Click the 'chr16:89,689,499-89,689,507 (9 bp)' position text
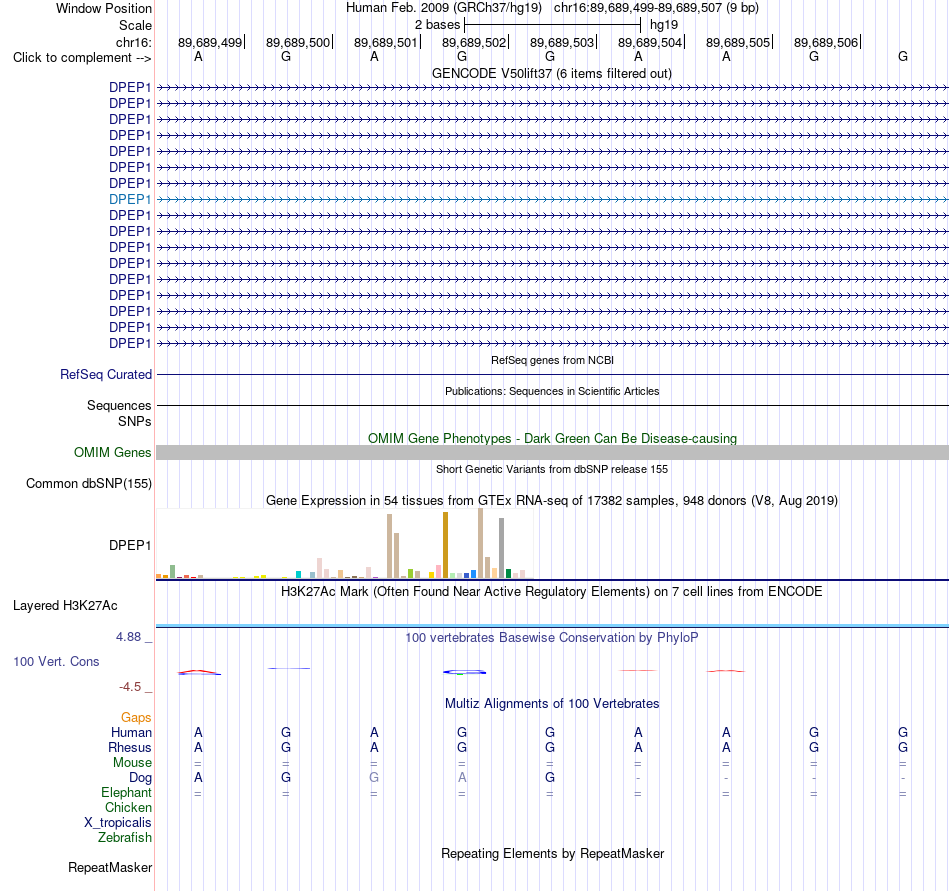The height and width of the screenshot is (891, 950). click(656, 8)
